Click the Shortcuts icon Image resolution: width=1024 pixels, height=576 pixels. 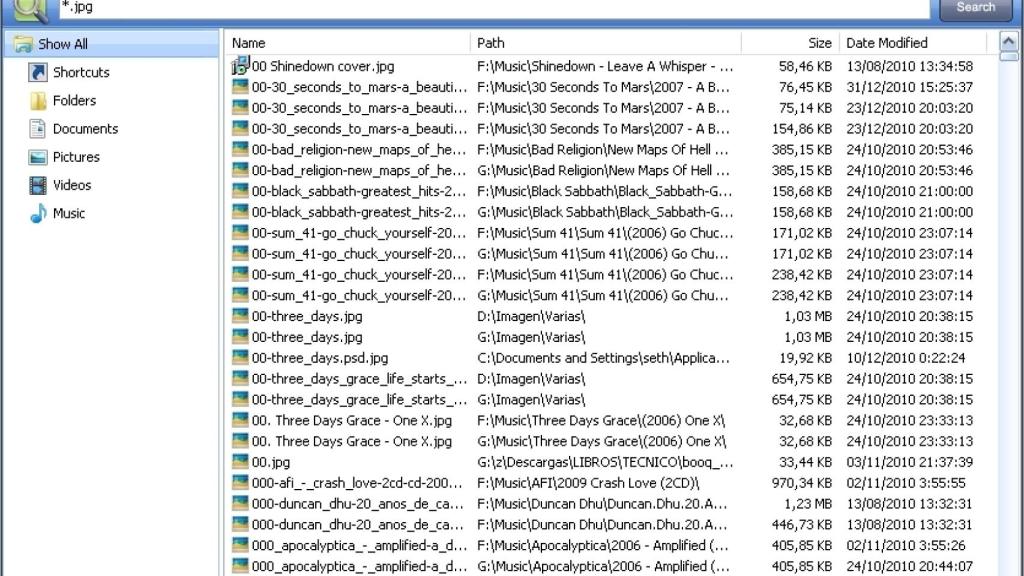[38, 72]
